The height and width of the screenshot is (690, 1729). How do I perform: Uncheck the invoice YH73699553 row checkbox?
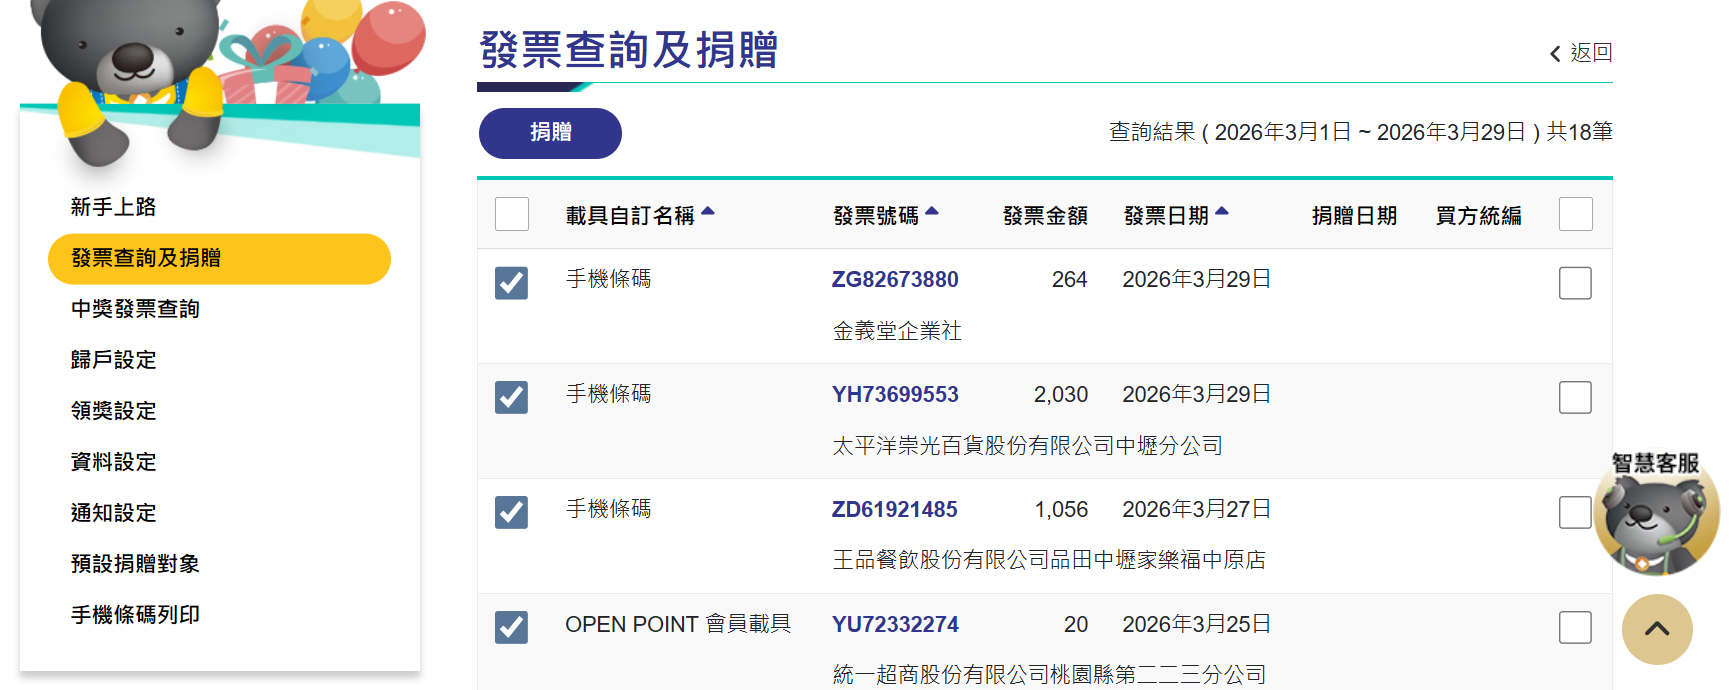[512, 398]
